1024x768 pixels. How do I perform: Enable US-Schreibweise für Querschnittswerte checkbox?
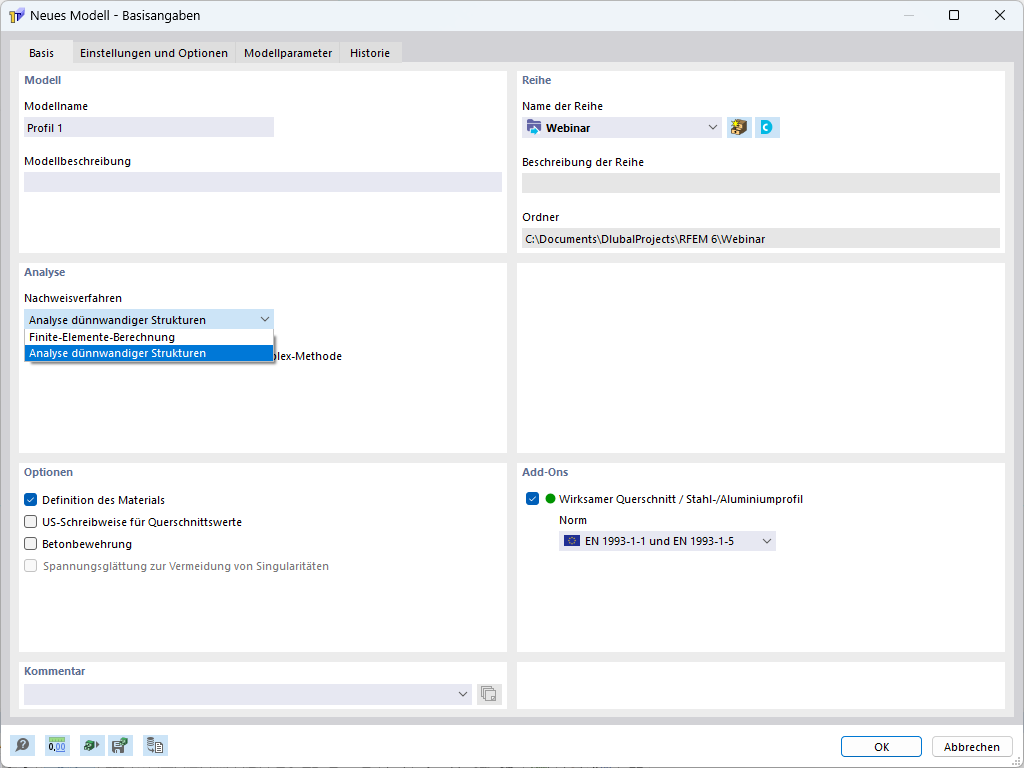click(x=31, y=522)
